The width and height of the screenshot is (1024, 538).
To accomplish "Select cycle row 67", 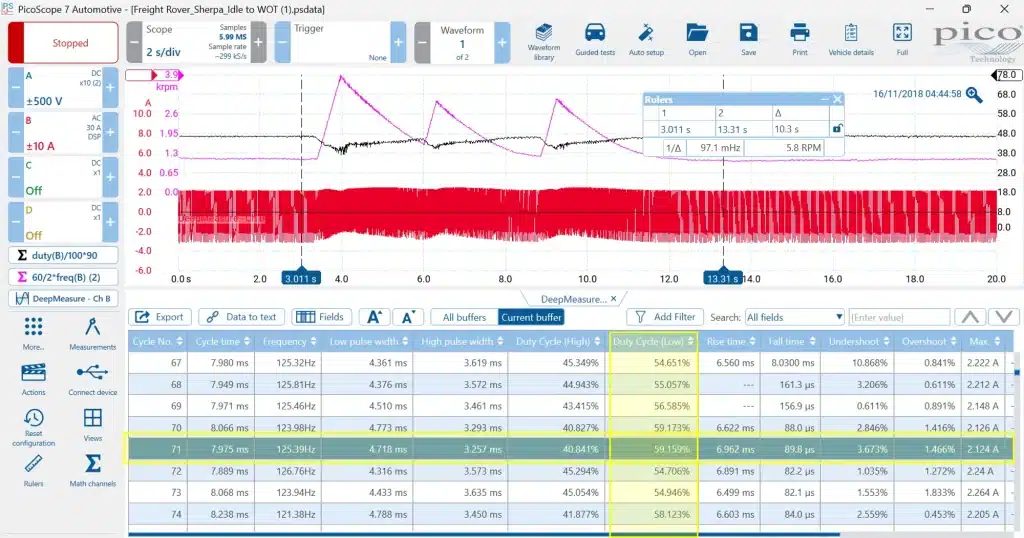I will click(x=569, y=362).
